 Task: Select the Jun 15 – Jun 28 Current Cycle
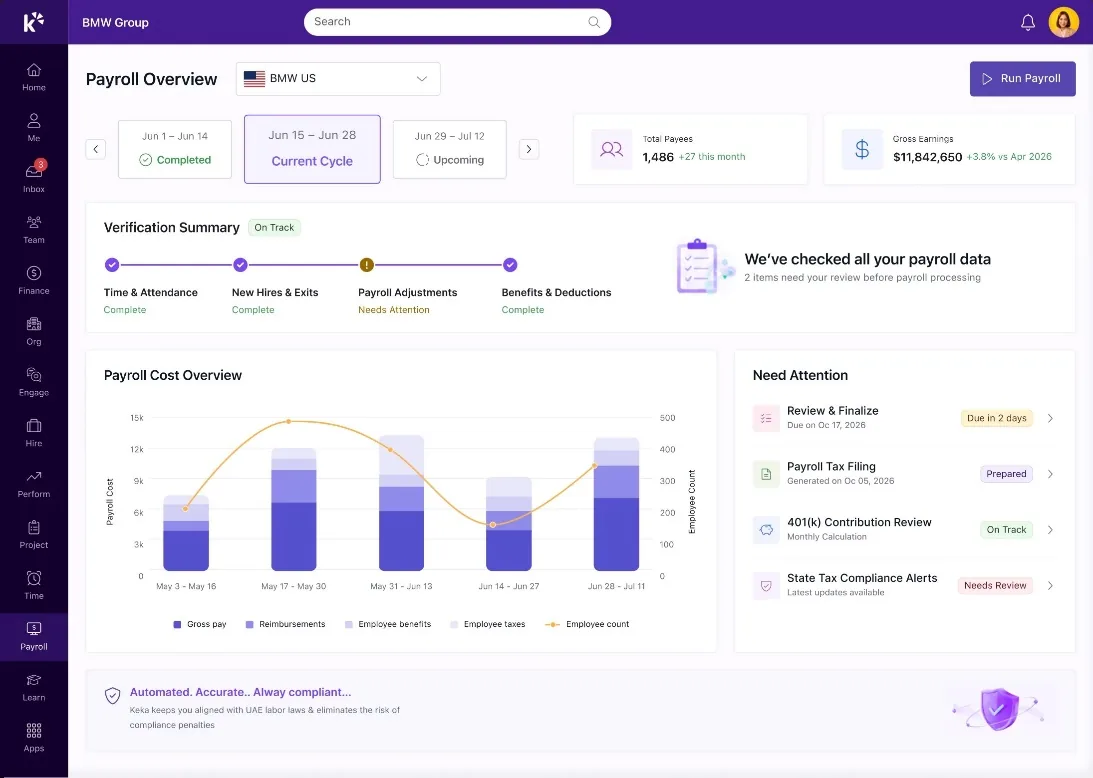click(x=312, y=149)
